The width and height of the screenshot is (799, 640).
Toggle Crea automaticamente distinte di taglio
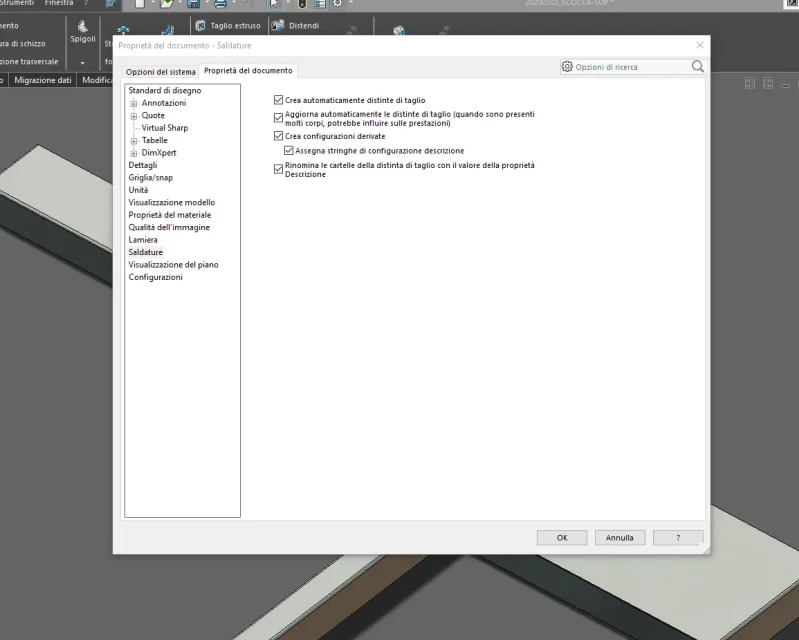[278, 100]
